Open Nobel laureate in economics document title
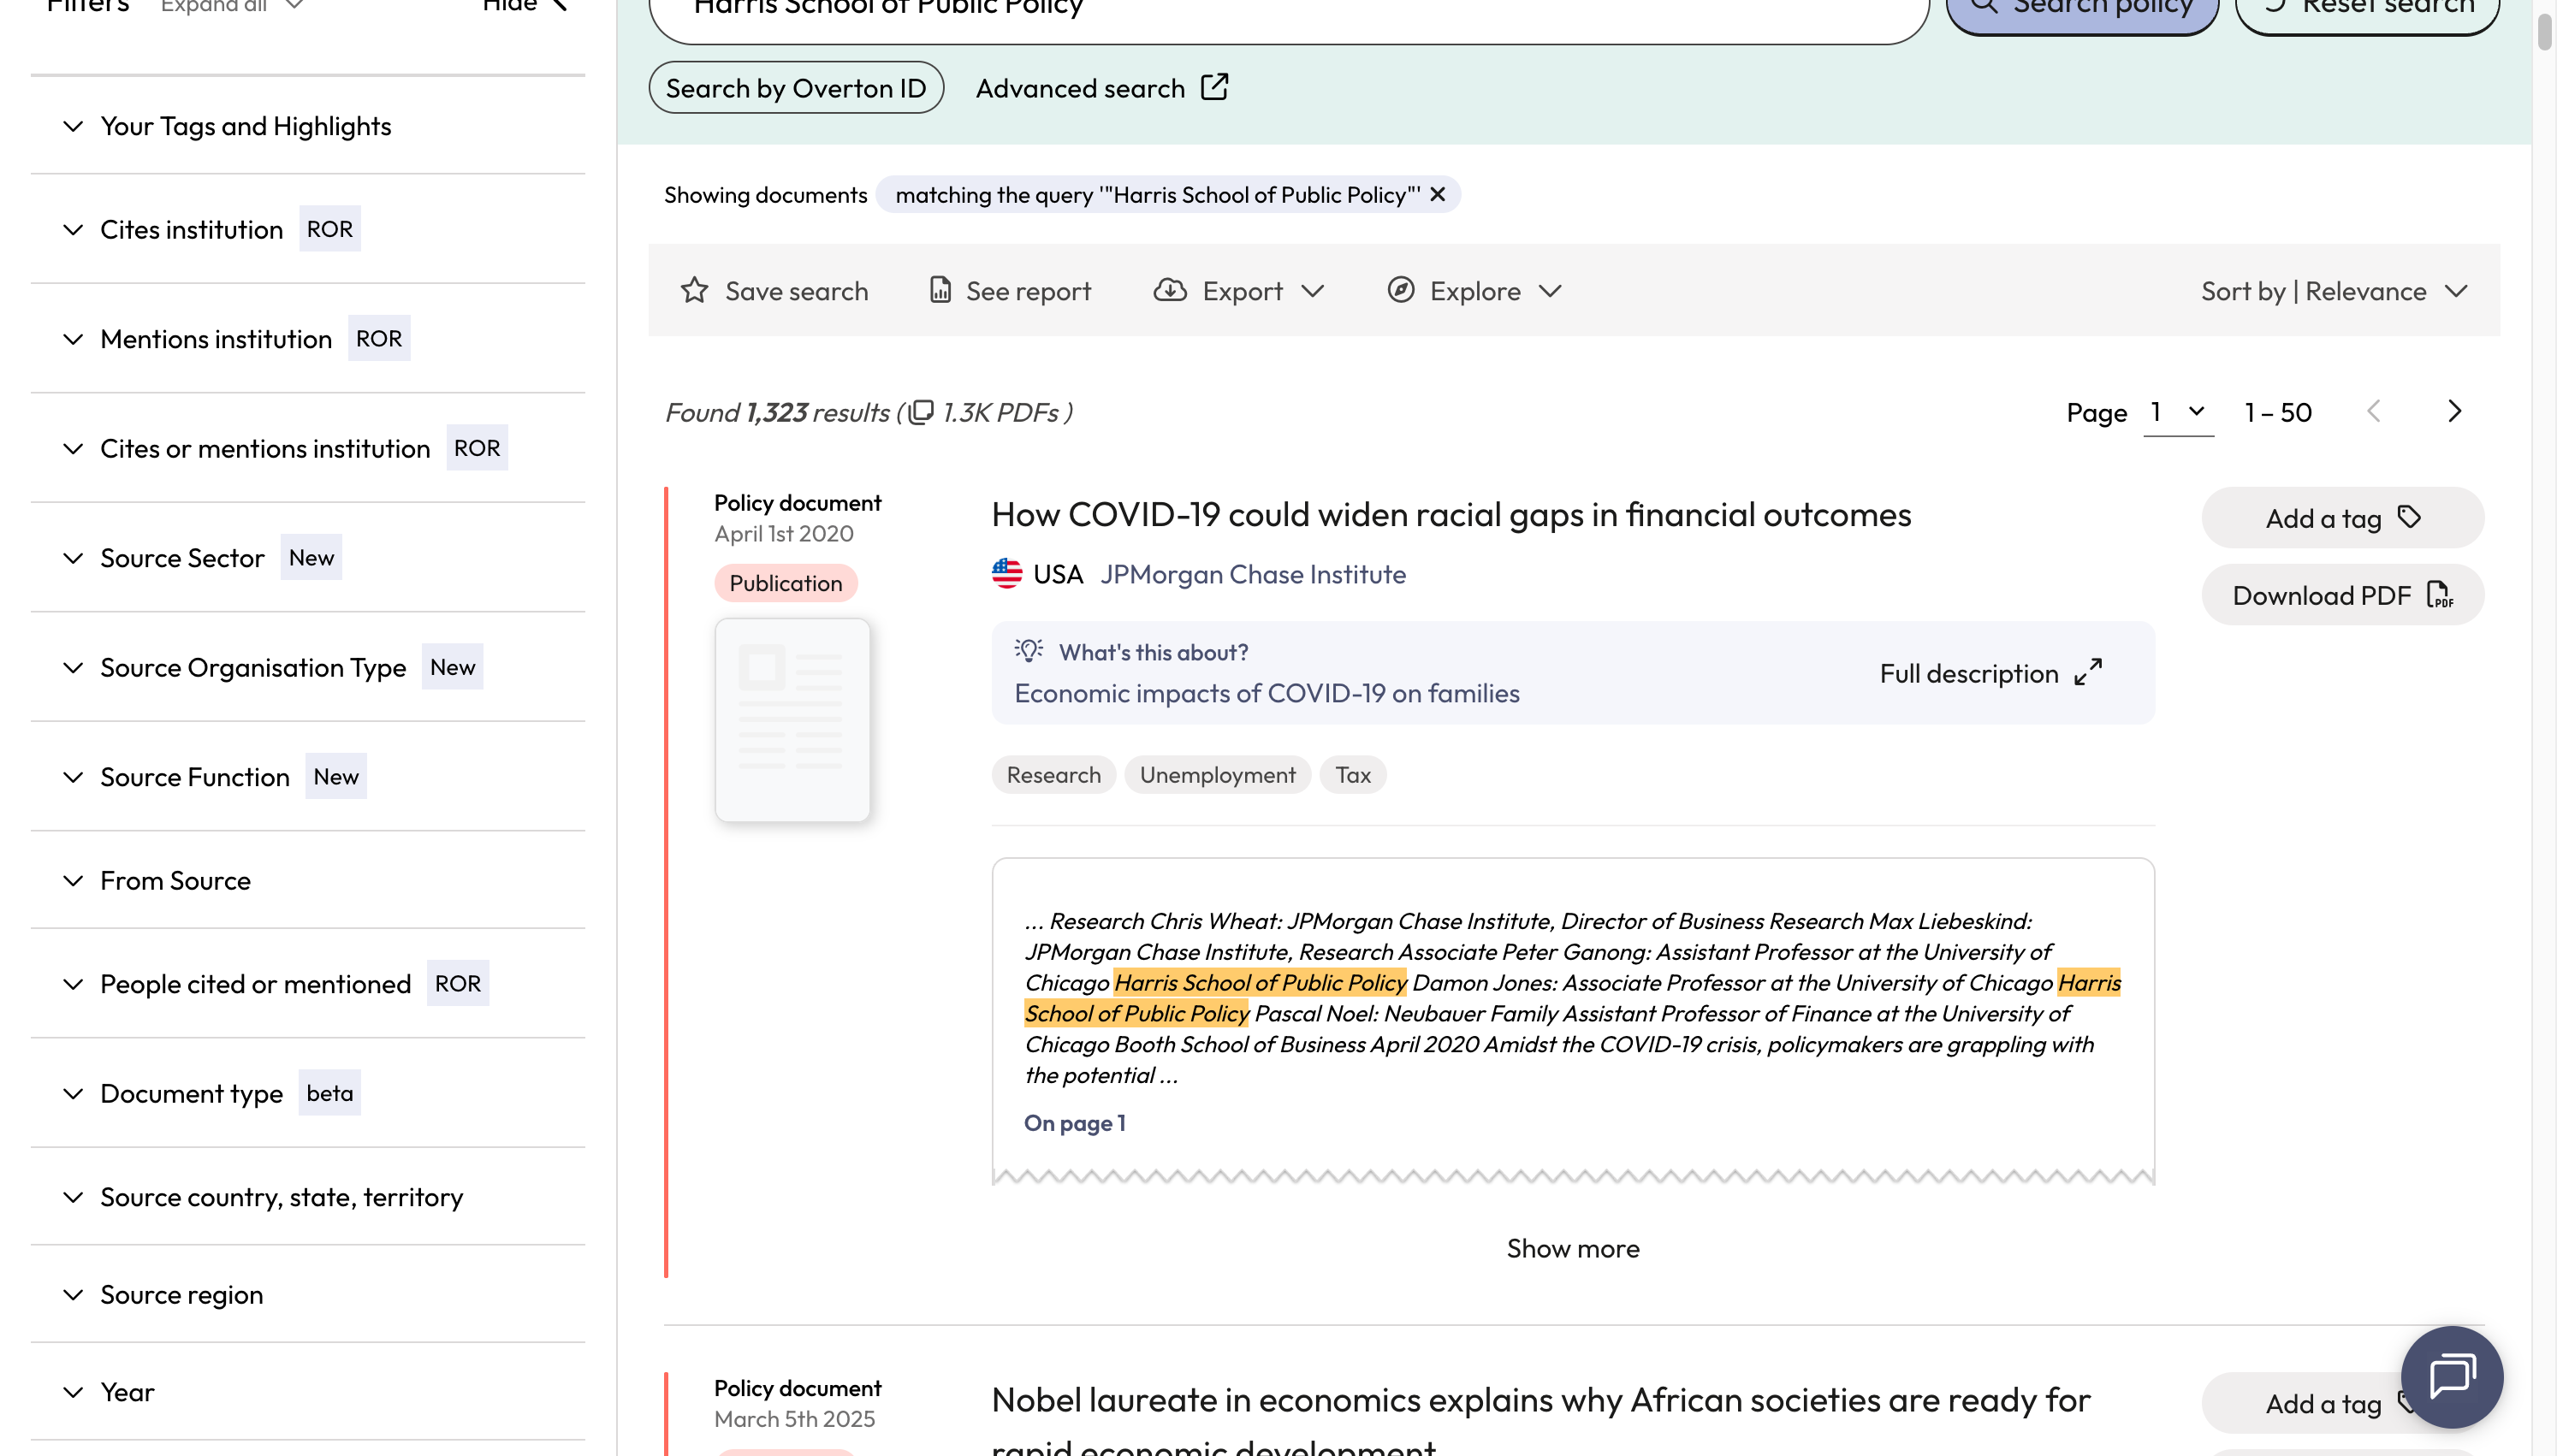 [x=1540, y=1420]
